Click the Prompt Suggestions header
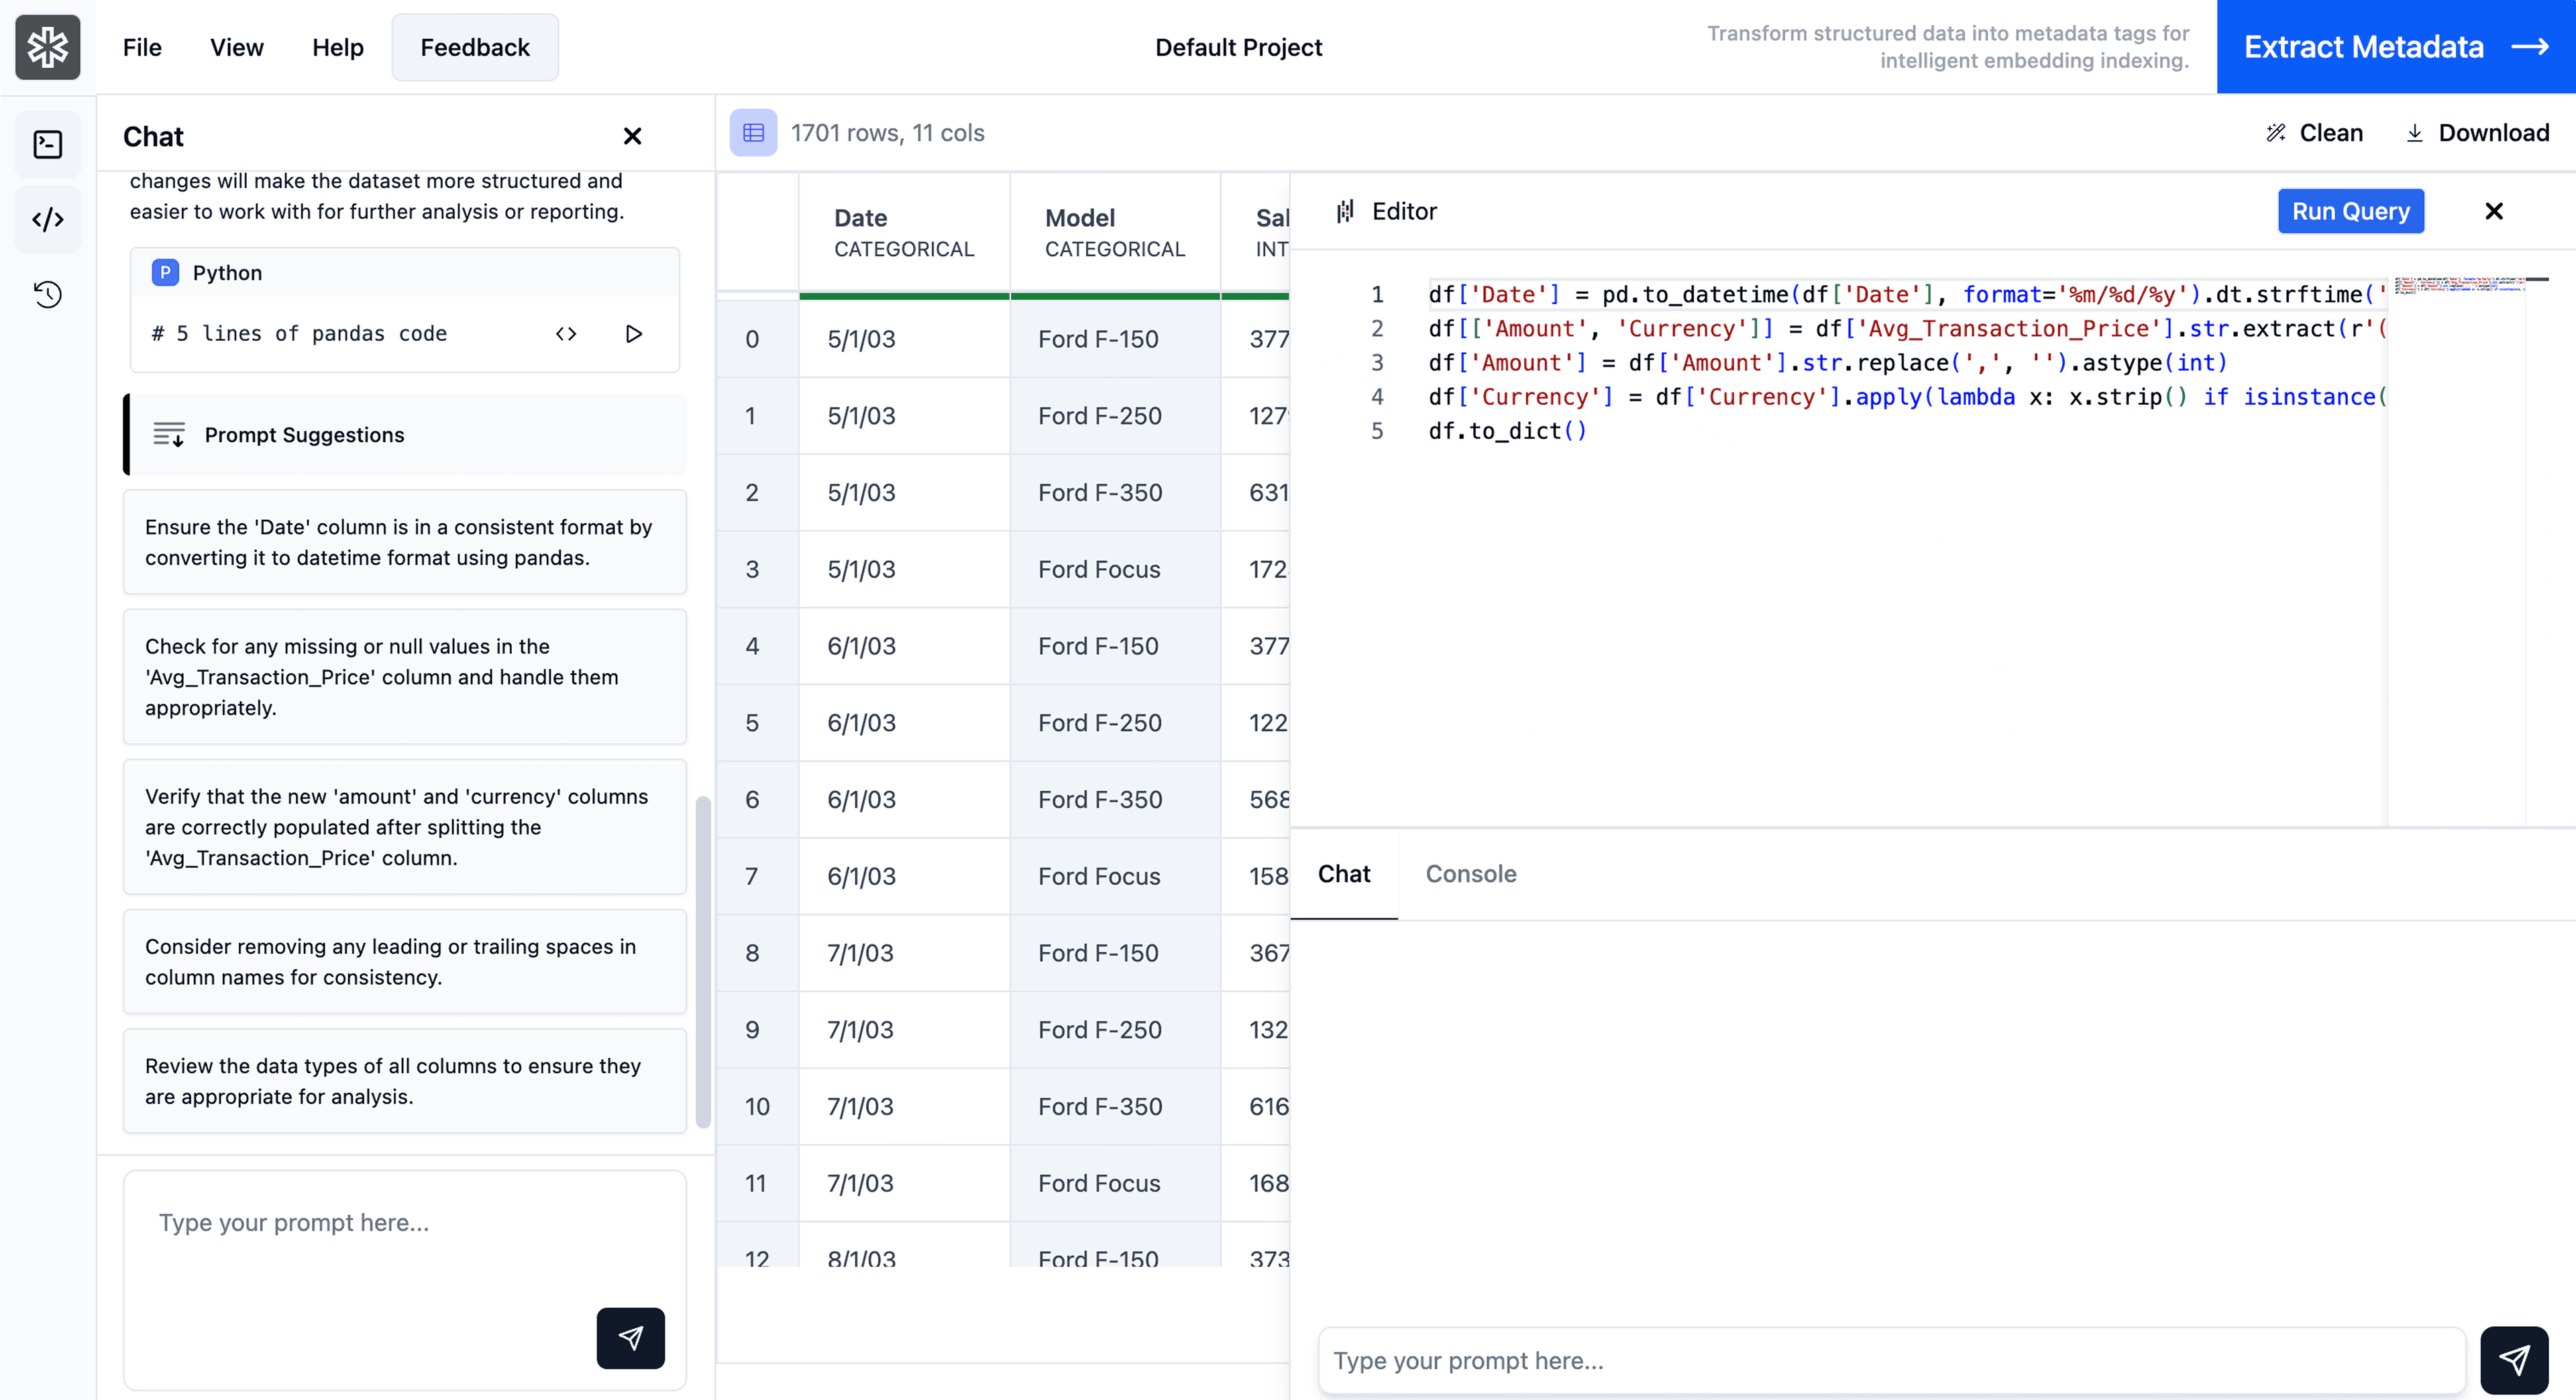 [x=406, y=435]
